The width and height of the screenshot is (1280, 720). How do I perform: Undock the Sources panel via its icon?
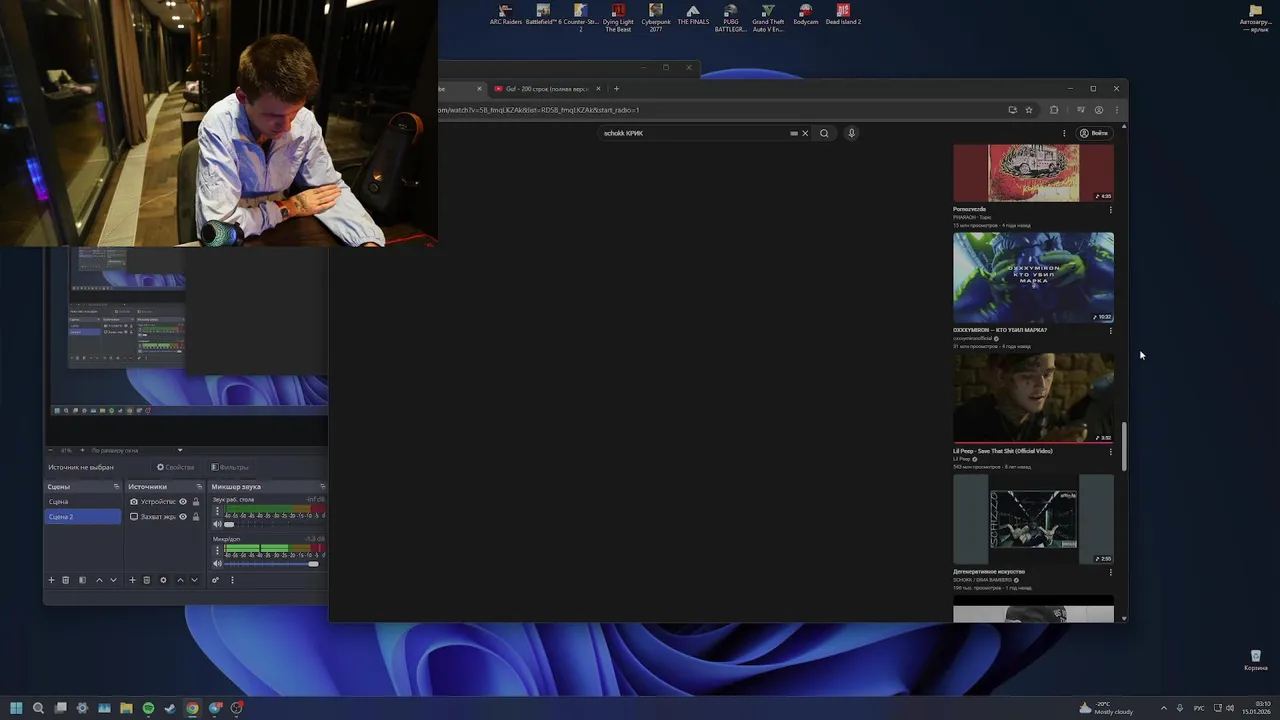click(198, 487)
